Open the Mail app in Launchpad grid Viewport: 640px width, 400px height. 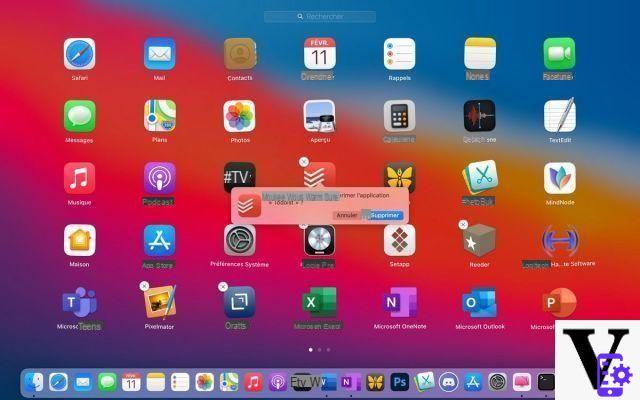[160, 54]
